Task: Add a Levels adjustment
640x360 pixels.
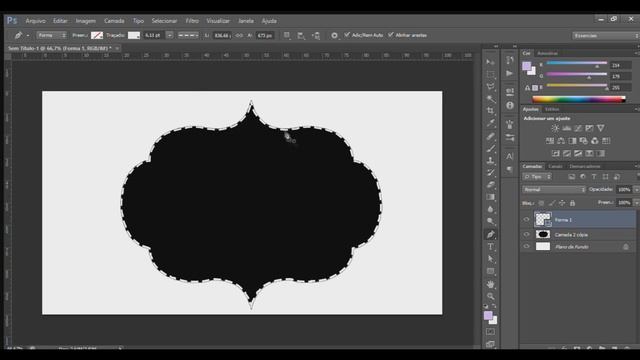Action: click(567, 128)
